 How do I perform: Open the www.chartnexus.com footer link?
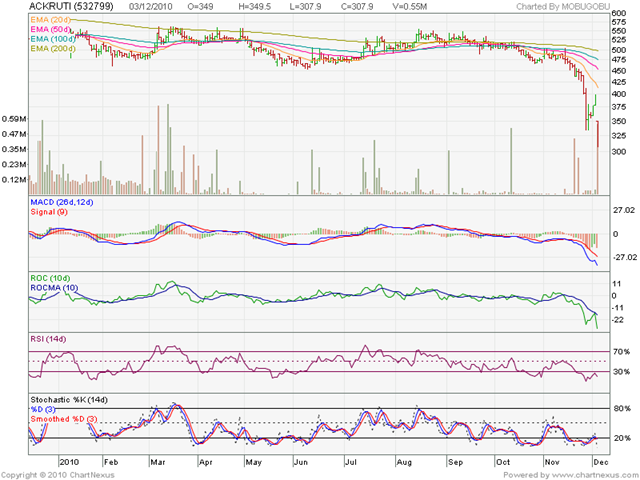click(x=596, y=475)
